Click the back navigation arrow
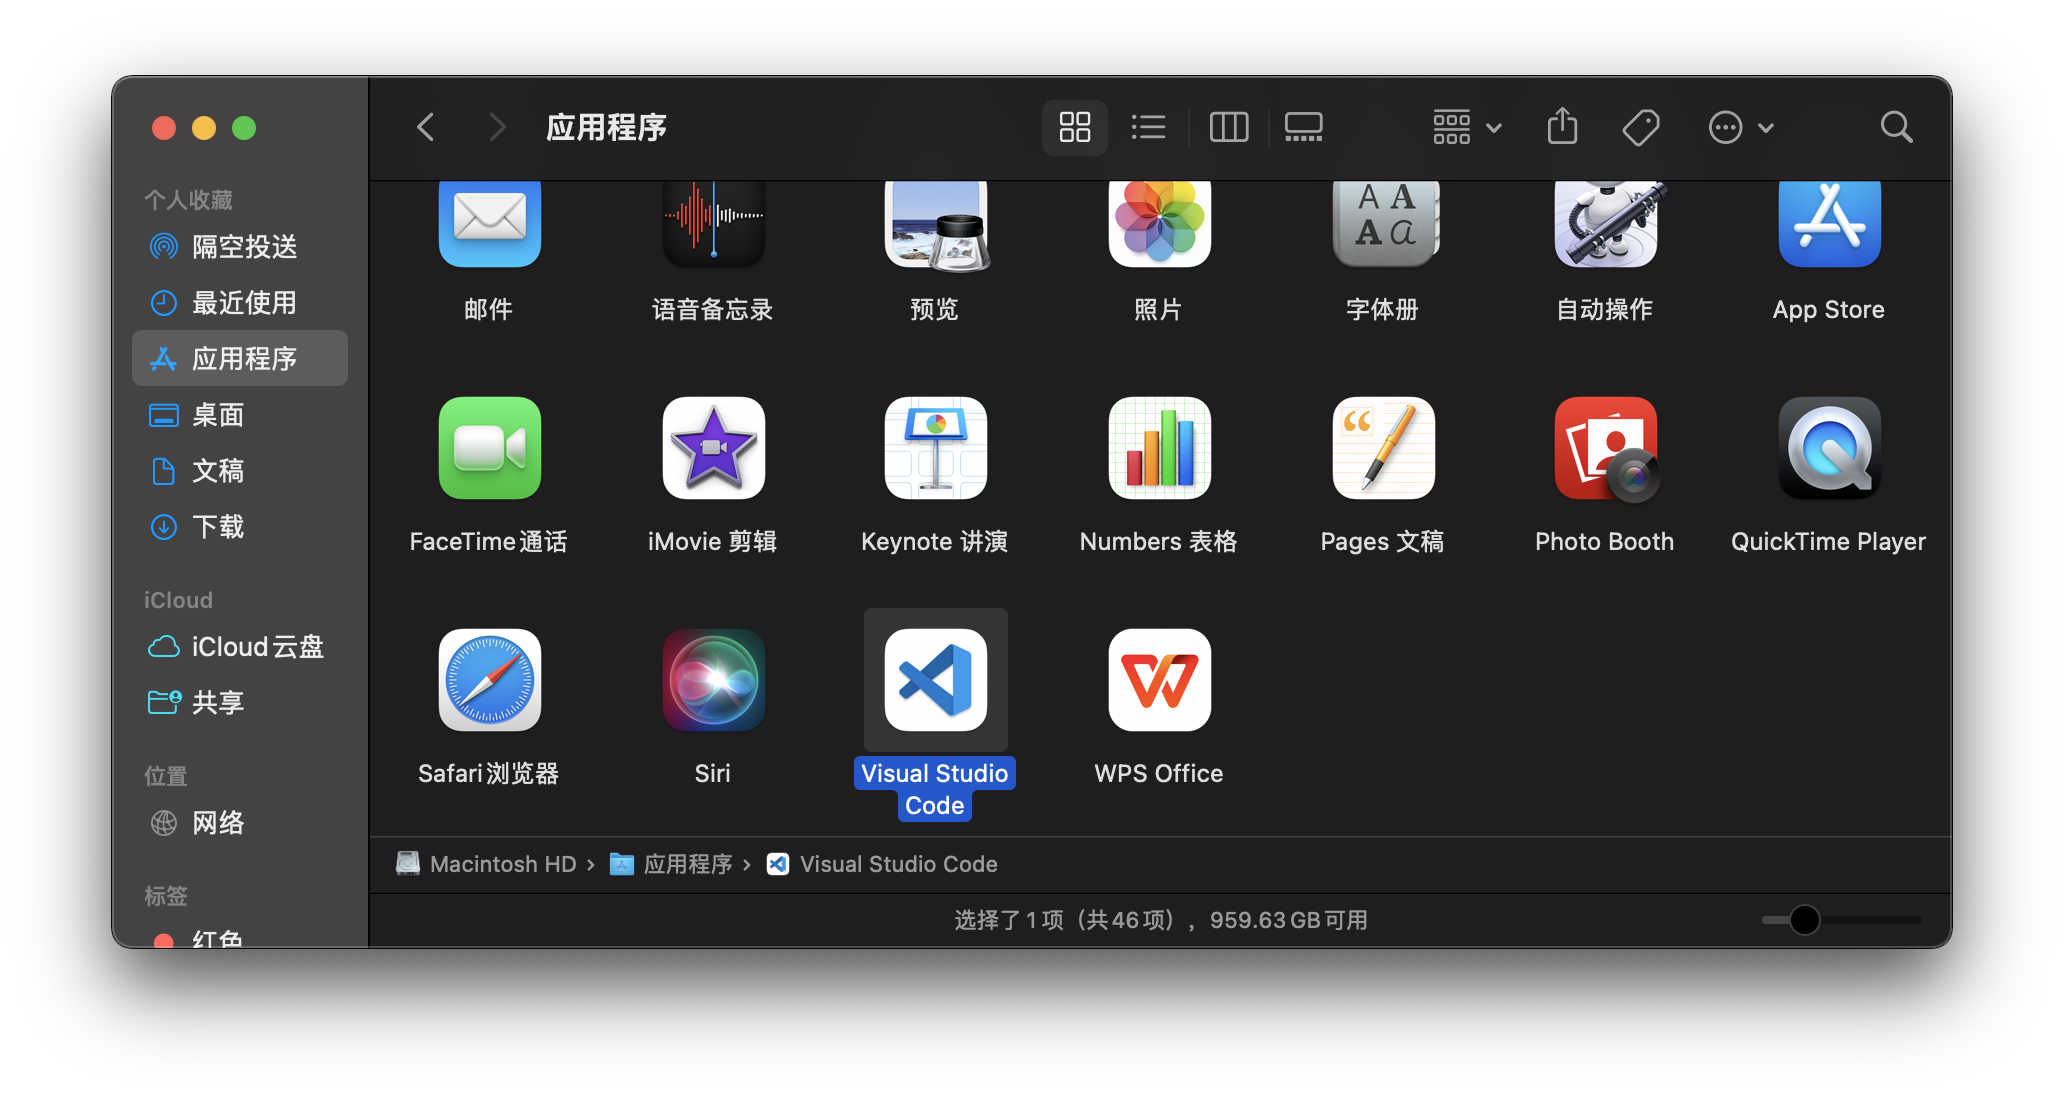Viewport: 2064px width, 1096px height. tap(425, 127)
